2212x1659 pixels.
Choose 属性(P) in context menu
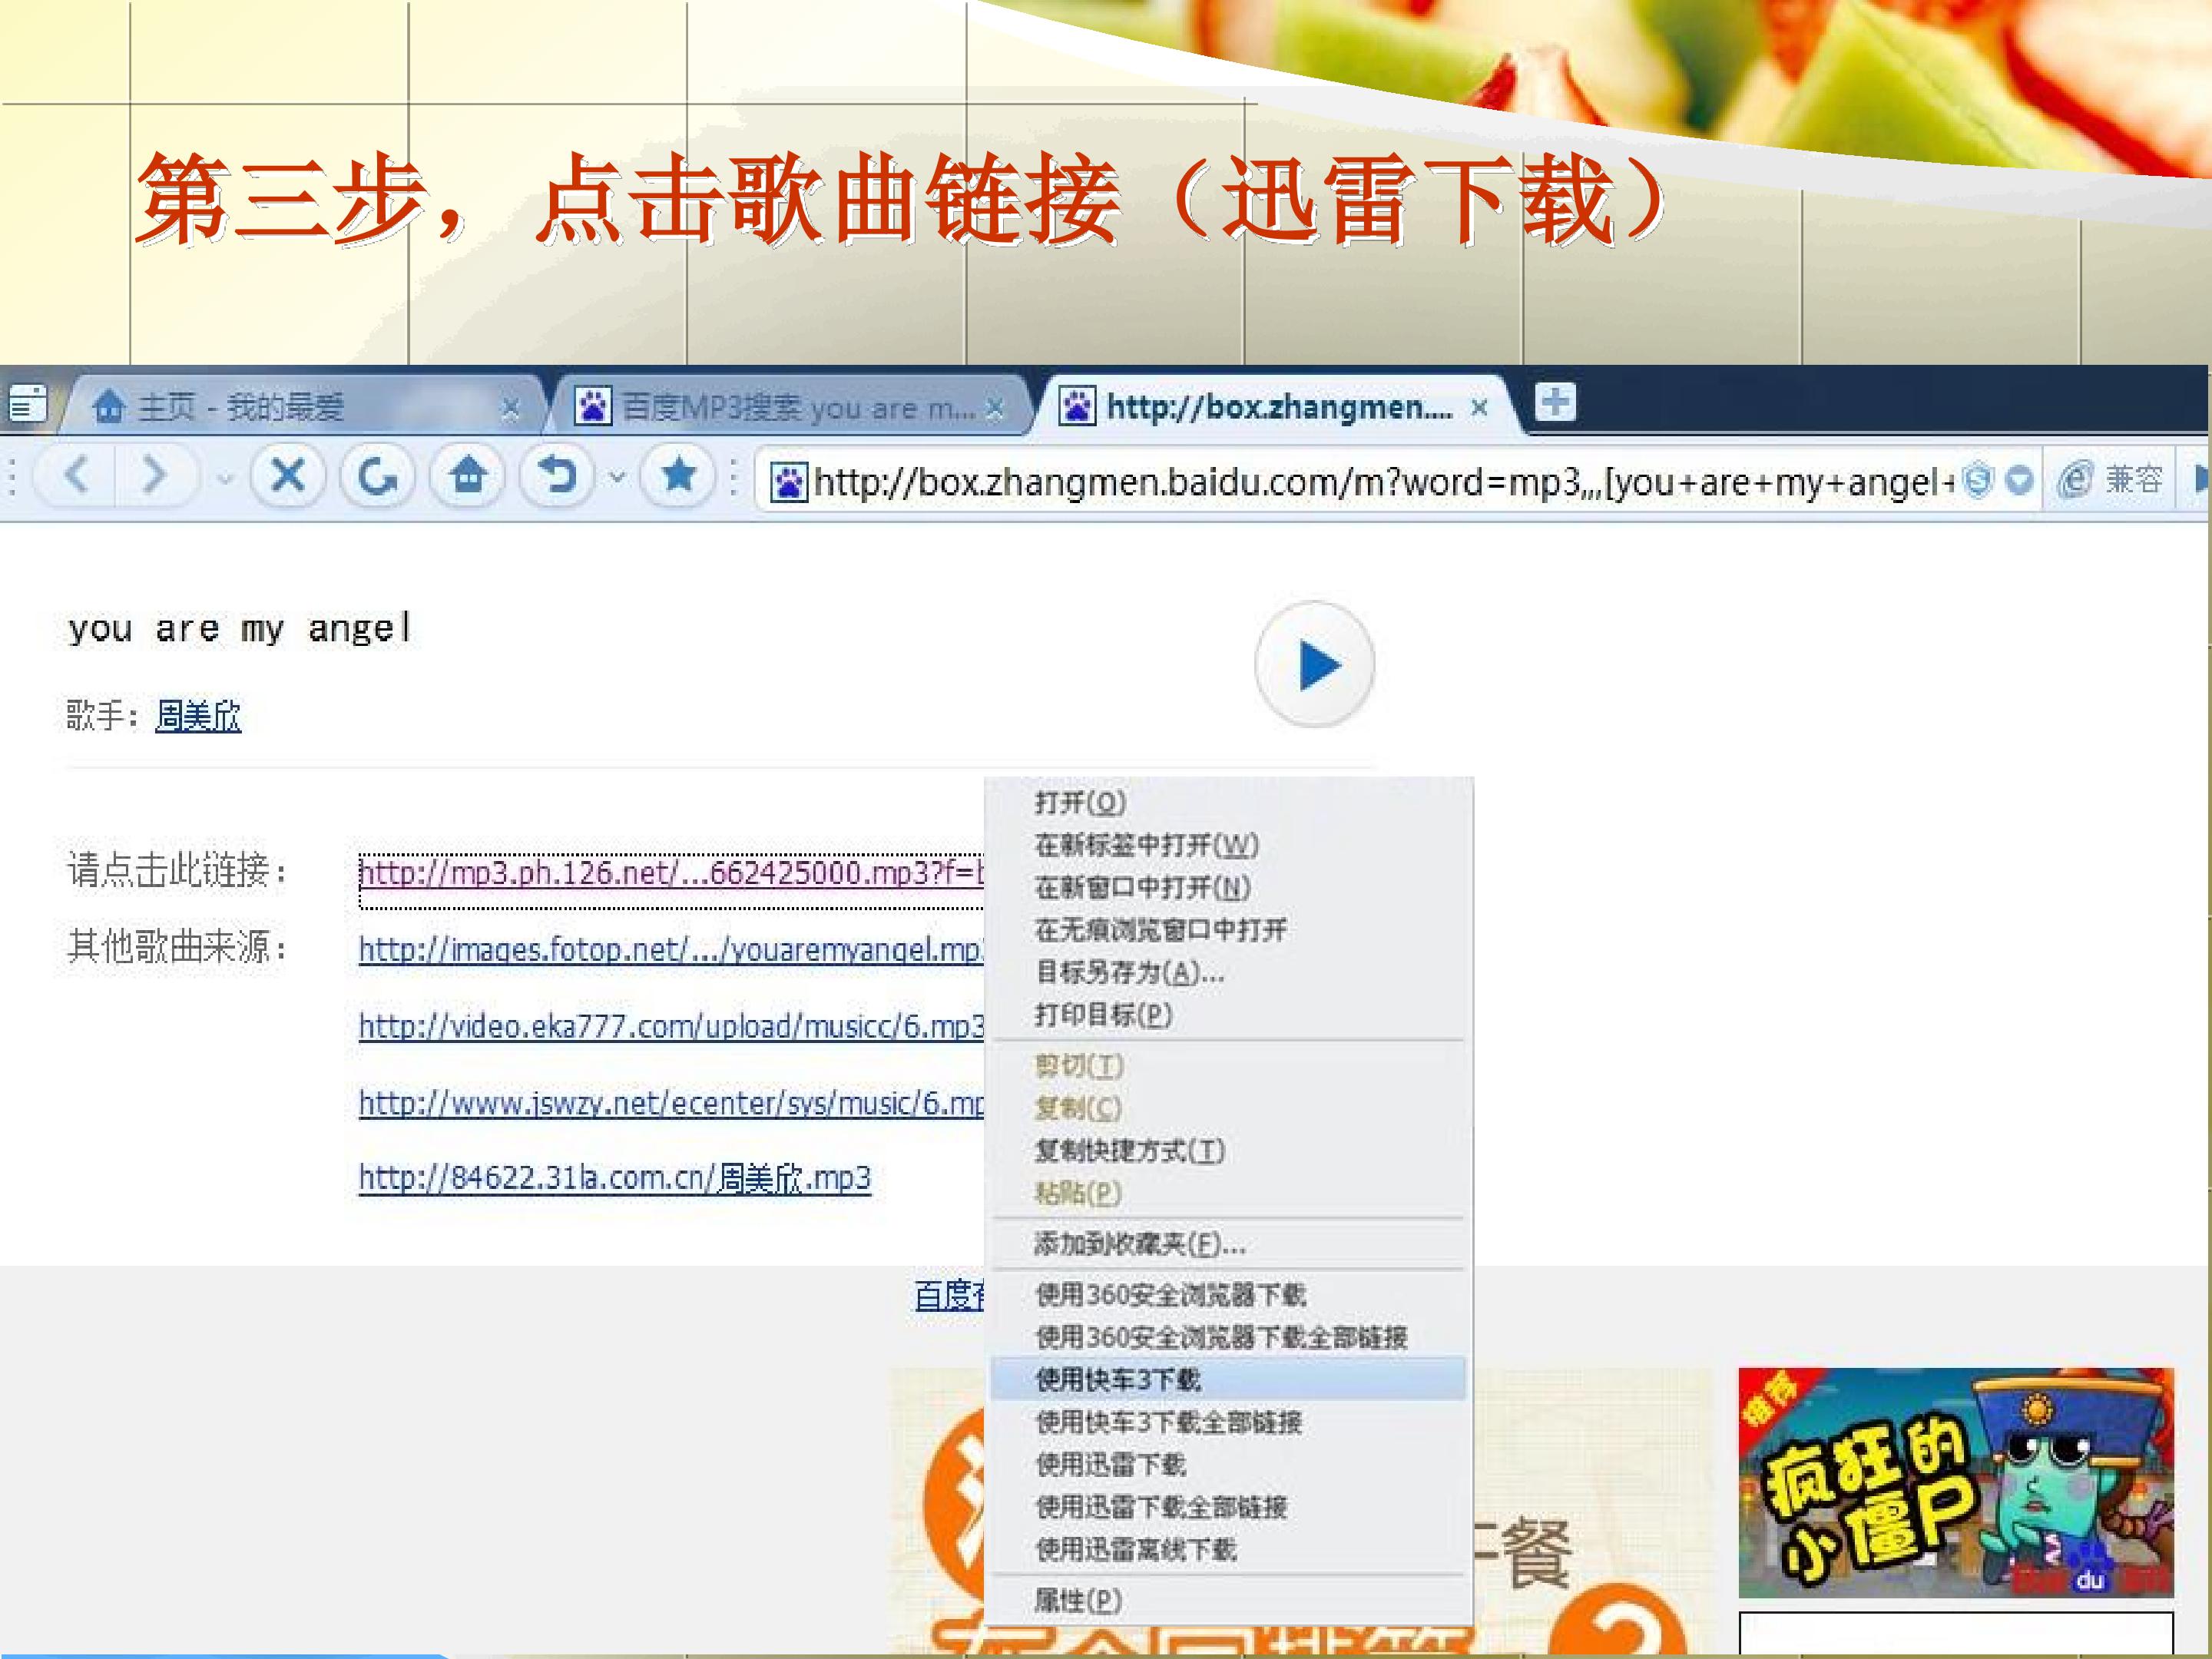tap(1229, 1601)
